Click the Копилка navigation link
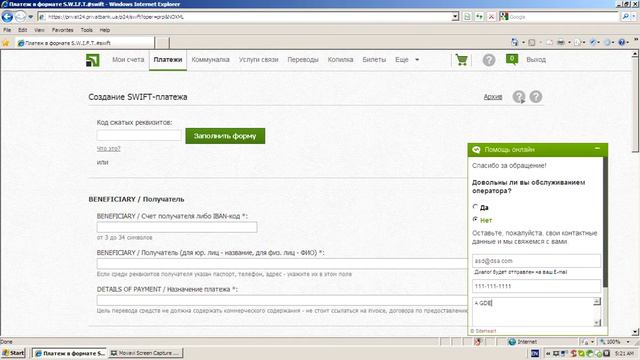The width and height of the screenshot is (640, 360). 340,60
